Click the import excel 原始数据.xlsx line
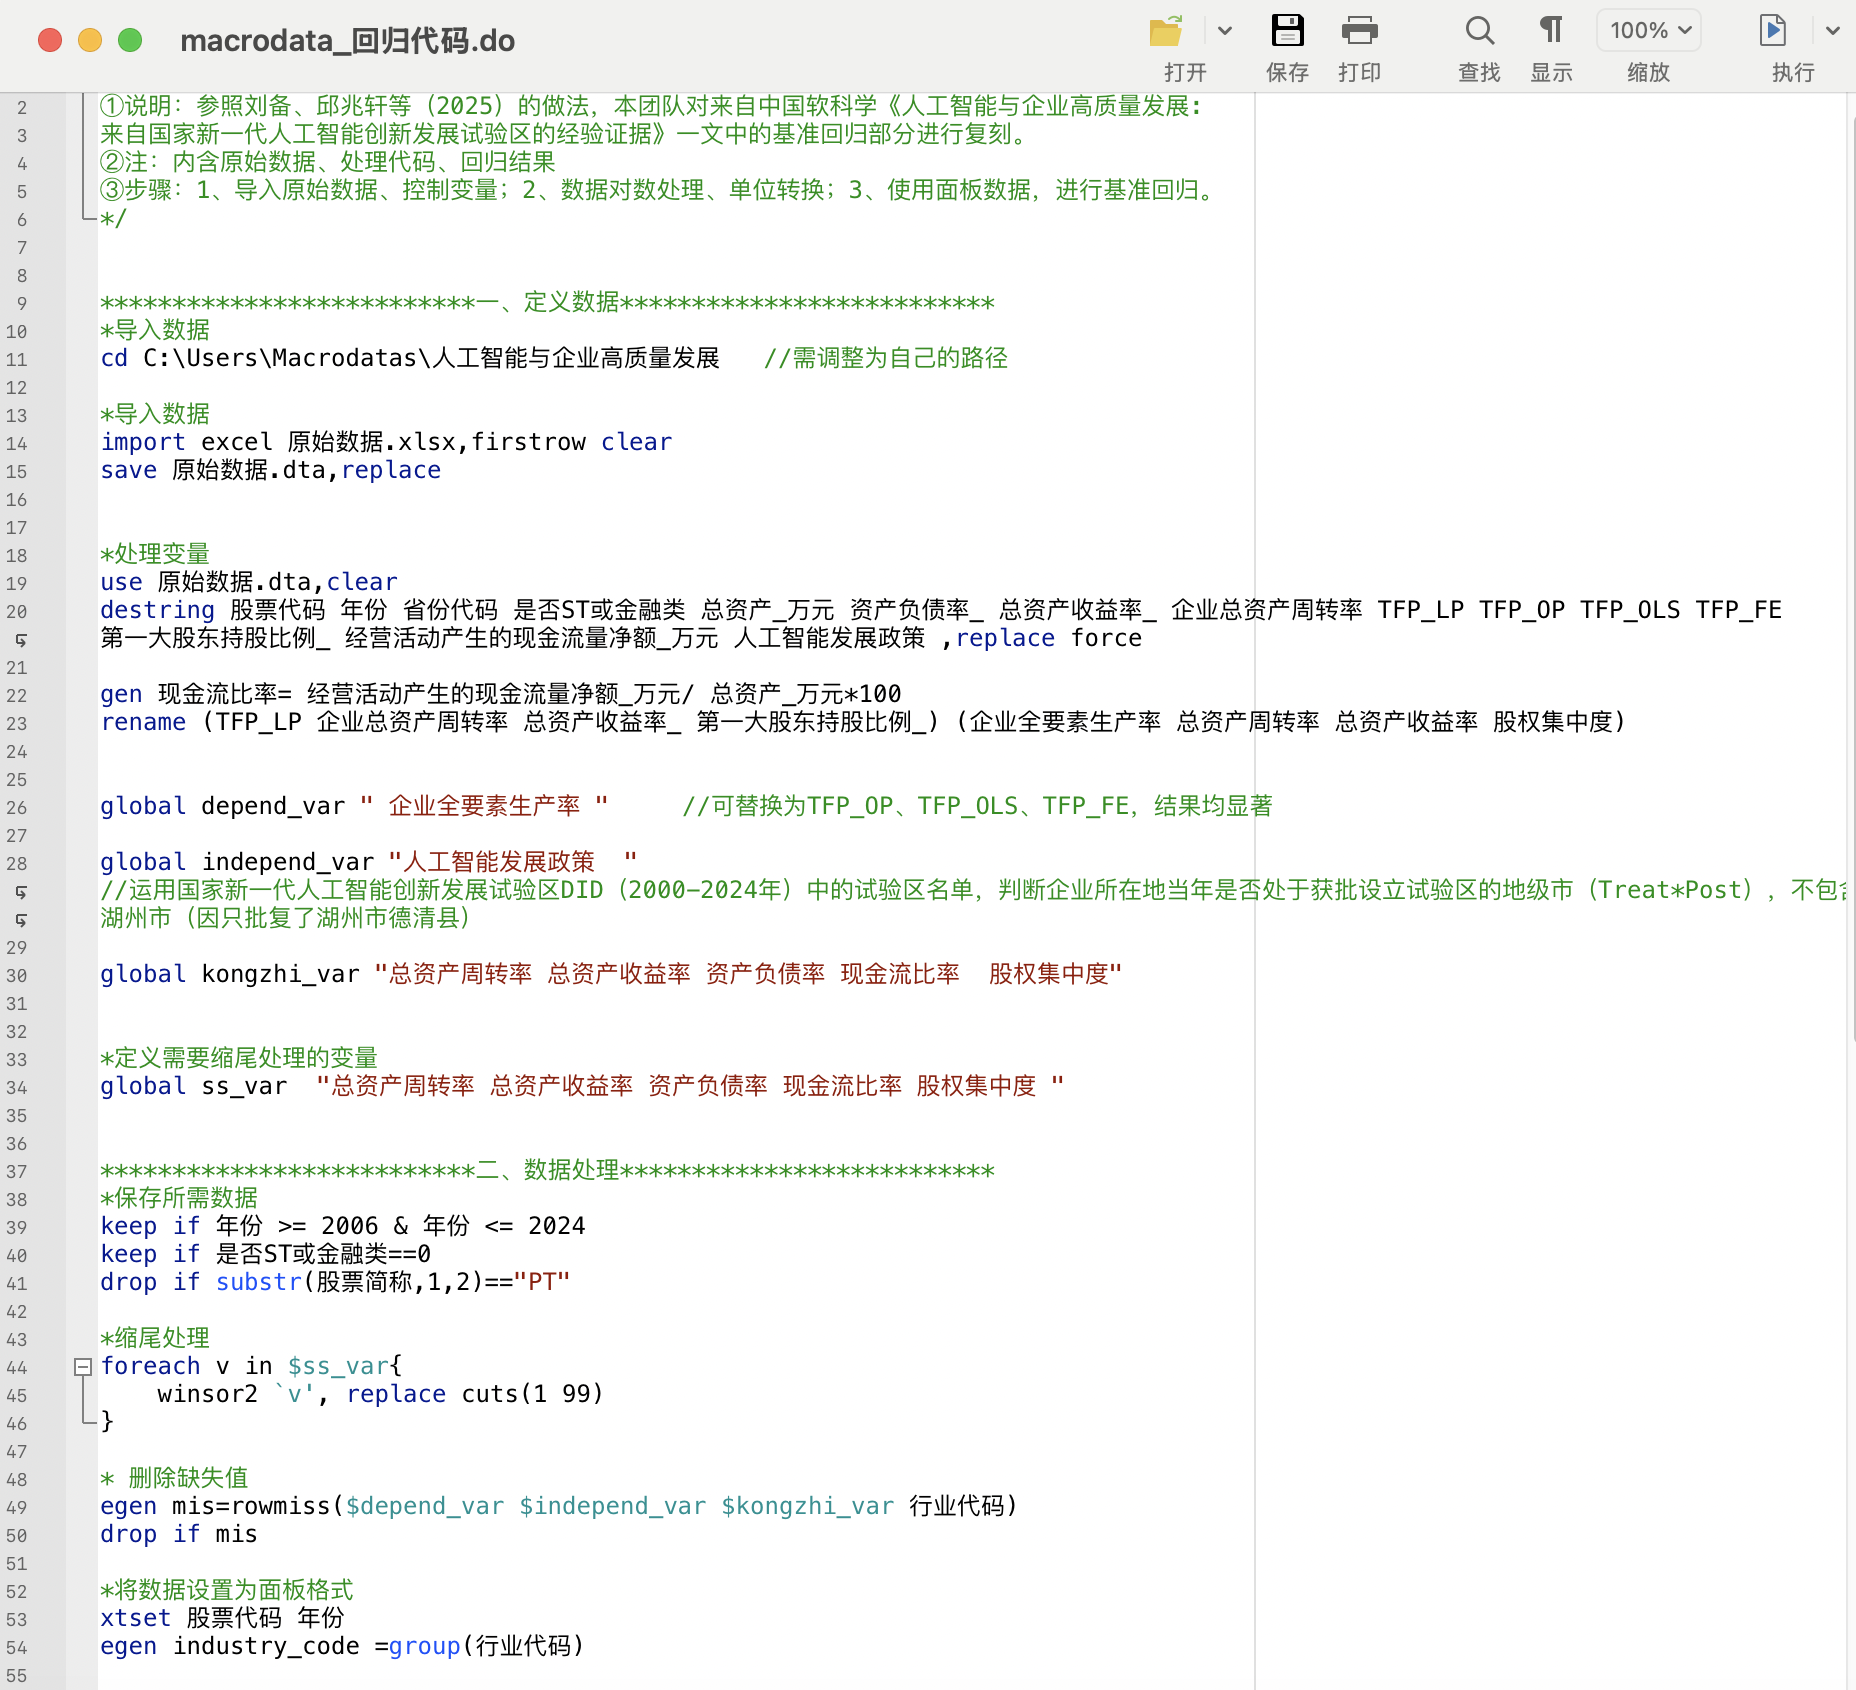 click(x=386, y=443)
